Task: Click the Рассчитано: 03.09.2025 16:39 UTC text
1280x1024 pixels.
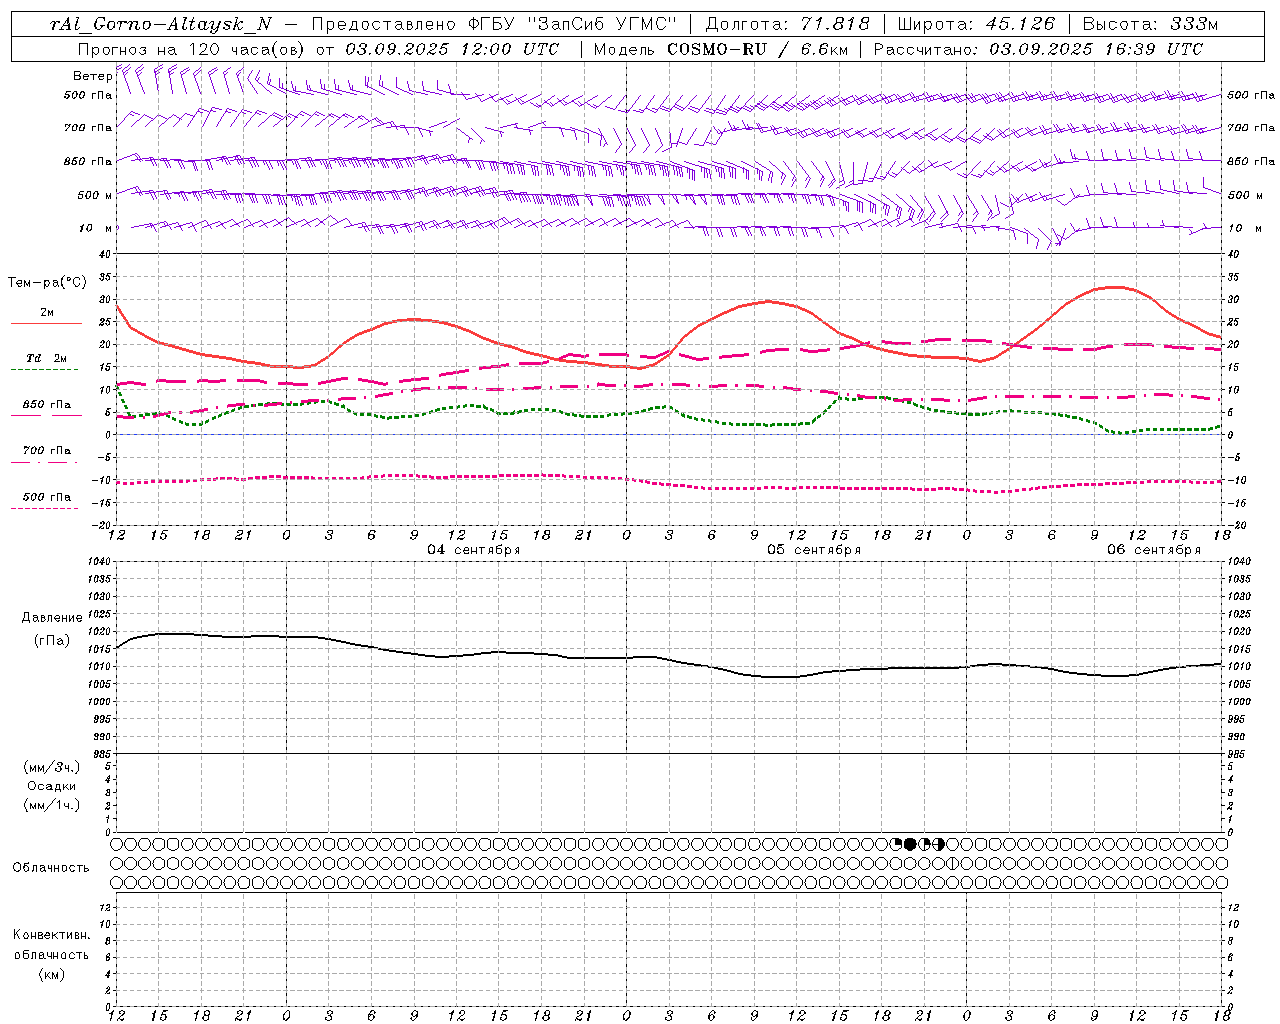Action: (1038, 49)
